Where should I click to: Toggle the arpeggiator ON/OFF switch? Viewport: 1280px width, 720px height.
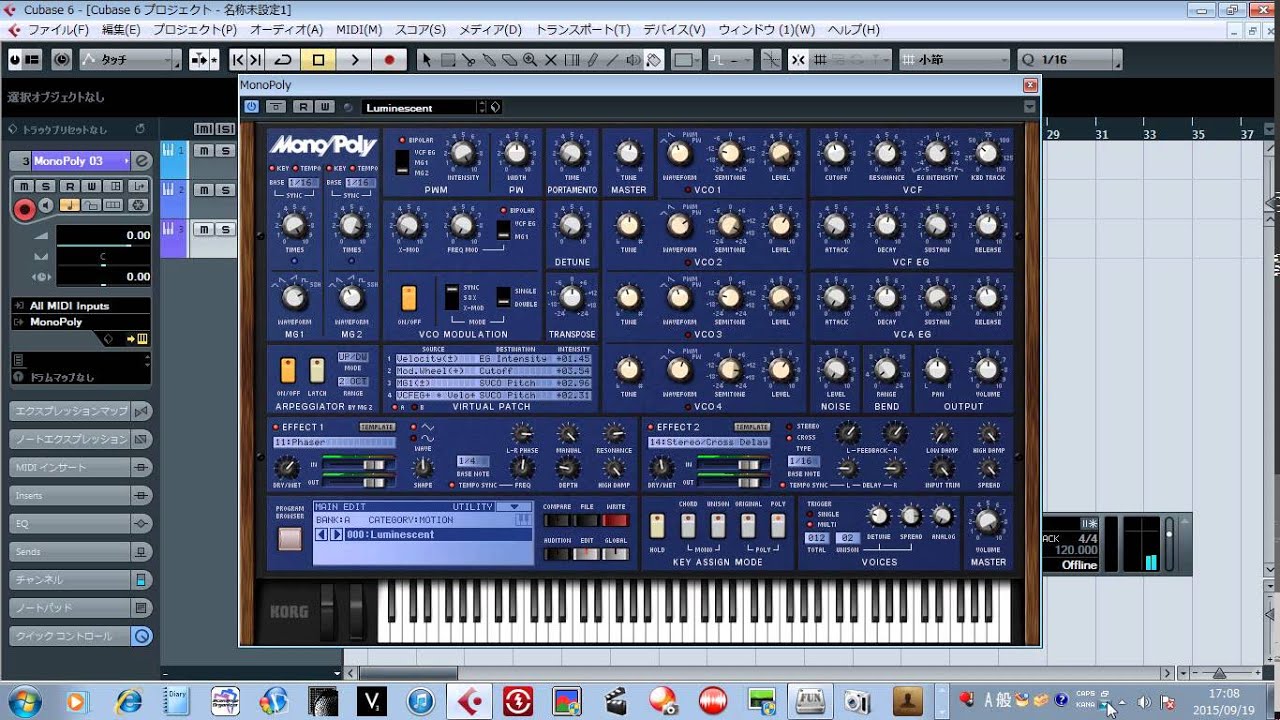288,370
